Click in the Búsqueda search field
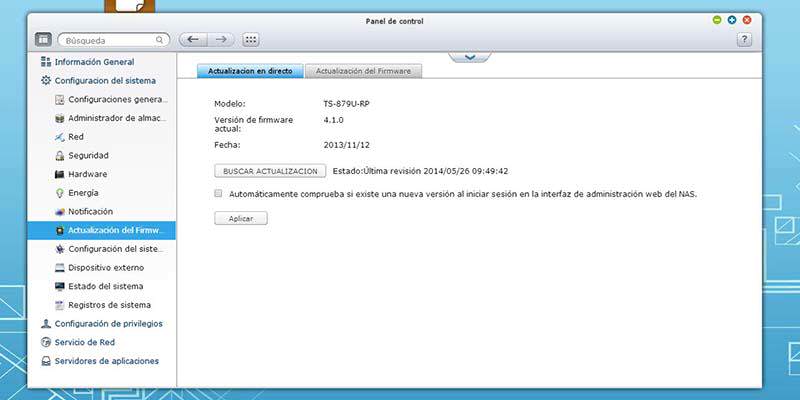 [x=114, y=40]
